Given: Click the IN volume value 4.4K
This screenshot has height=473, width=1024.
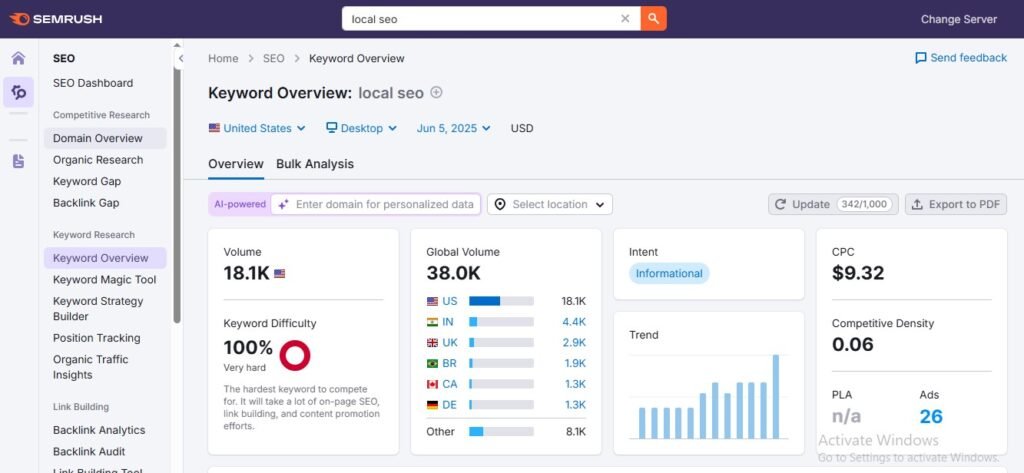Looking at the screenshot, I should click(574, 322).
